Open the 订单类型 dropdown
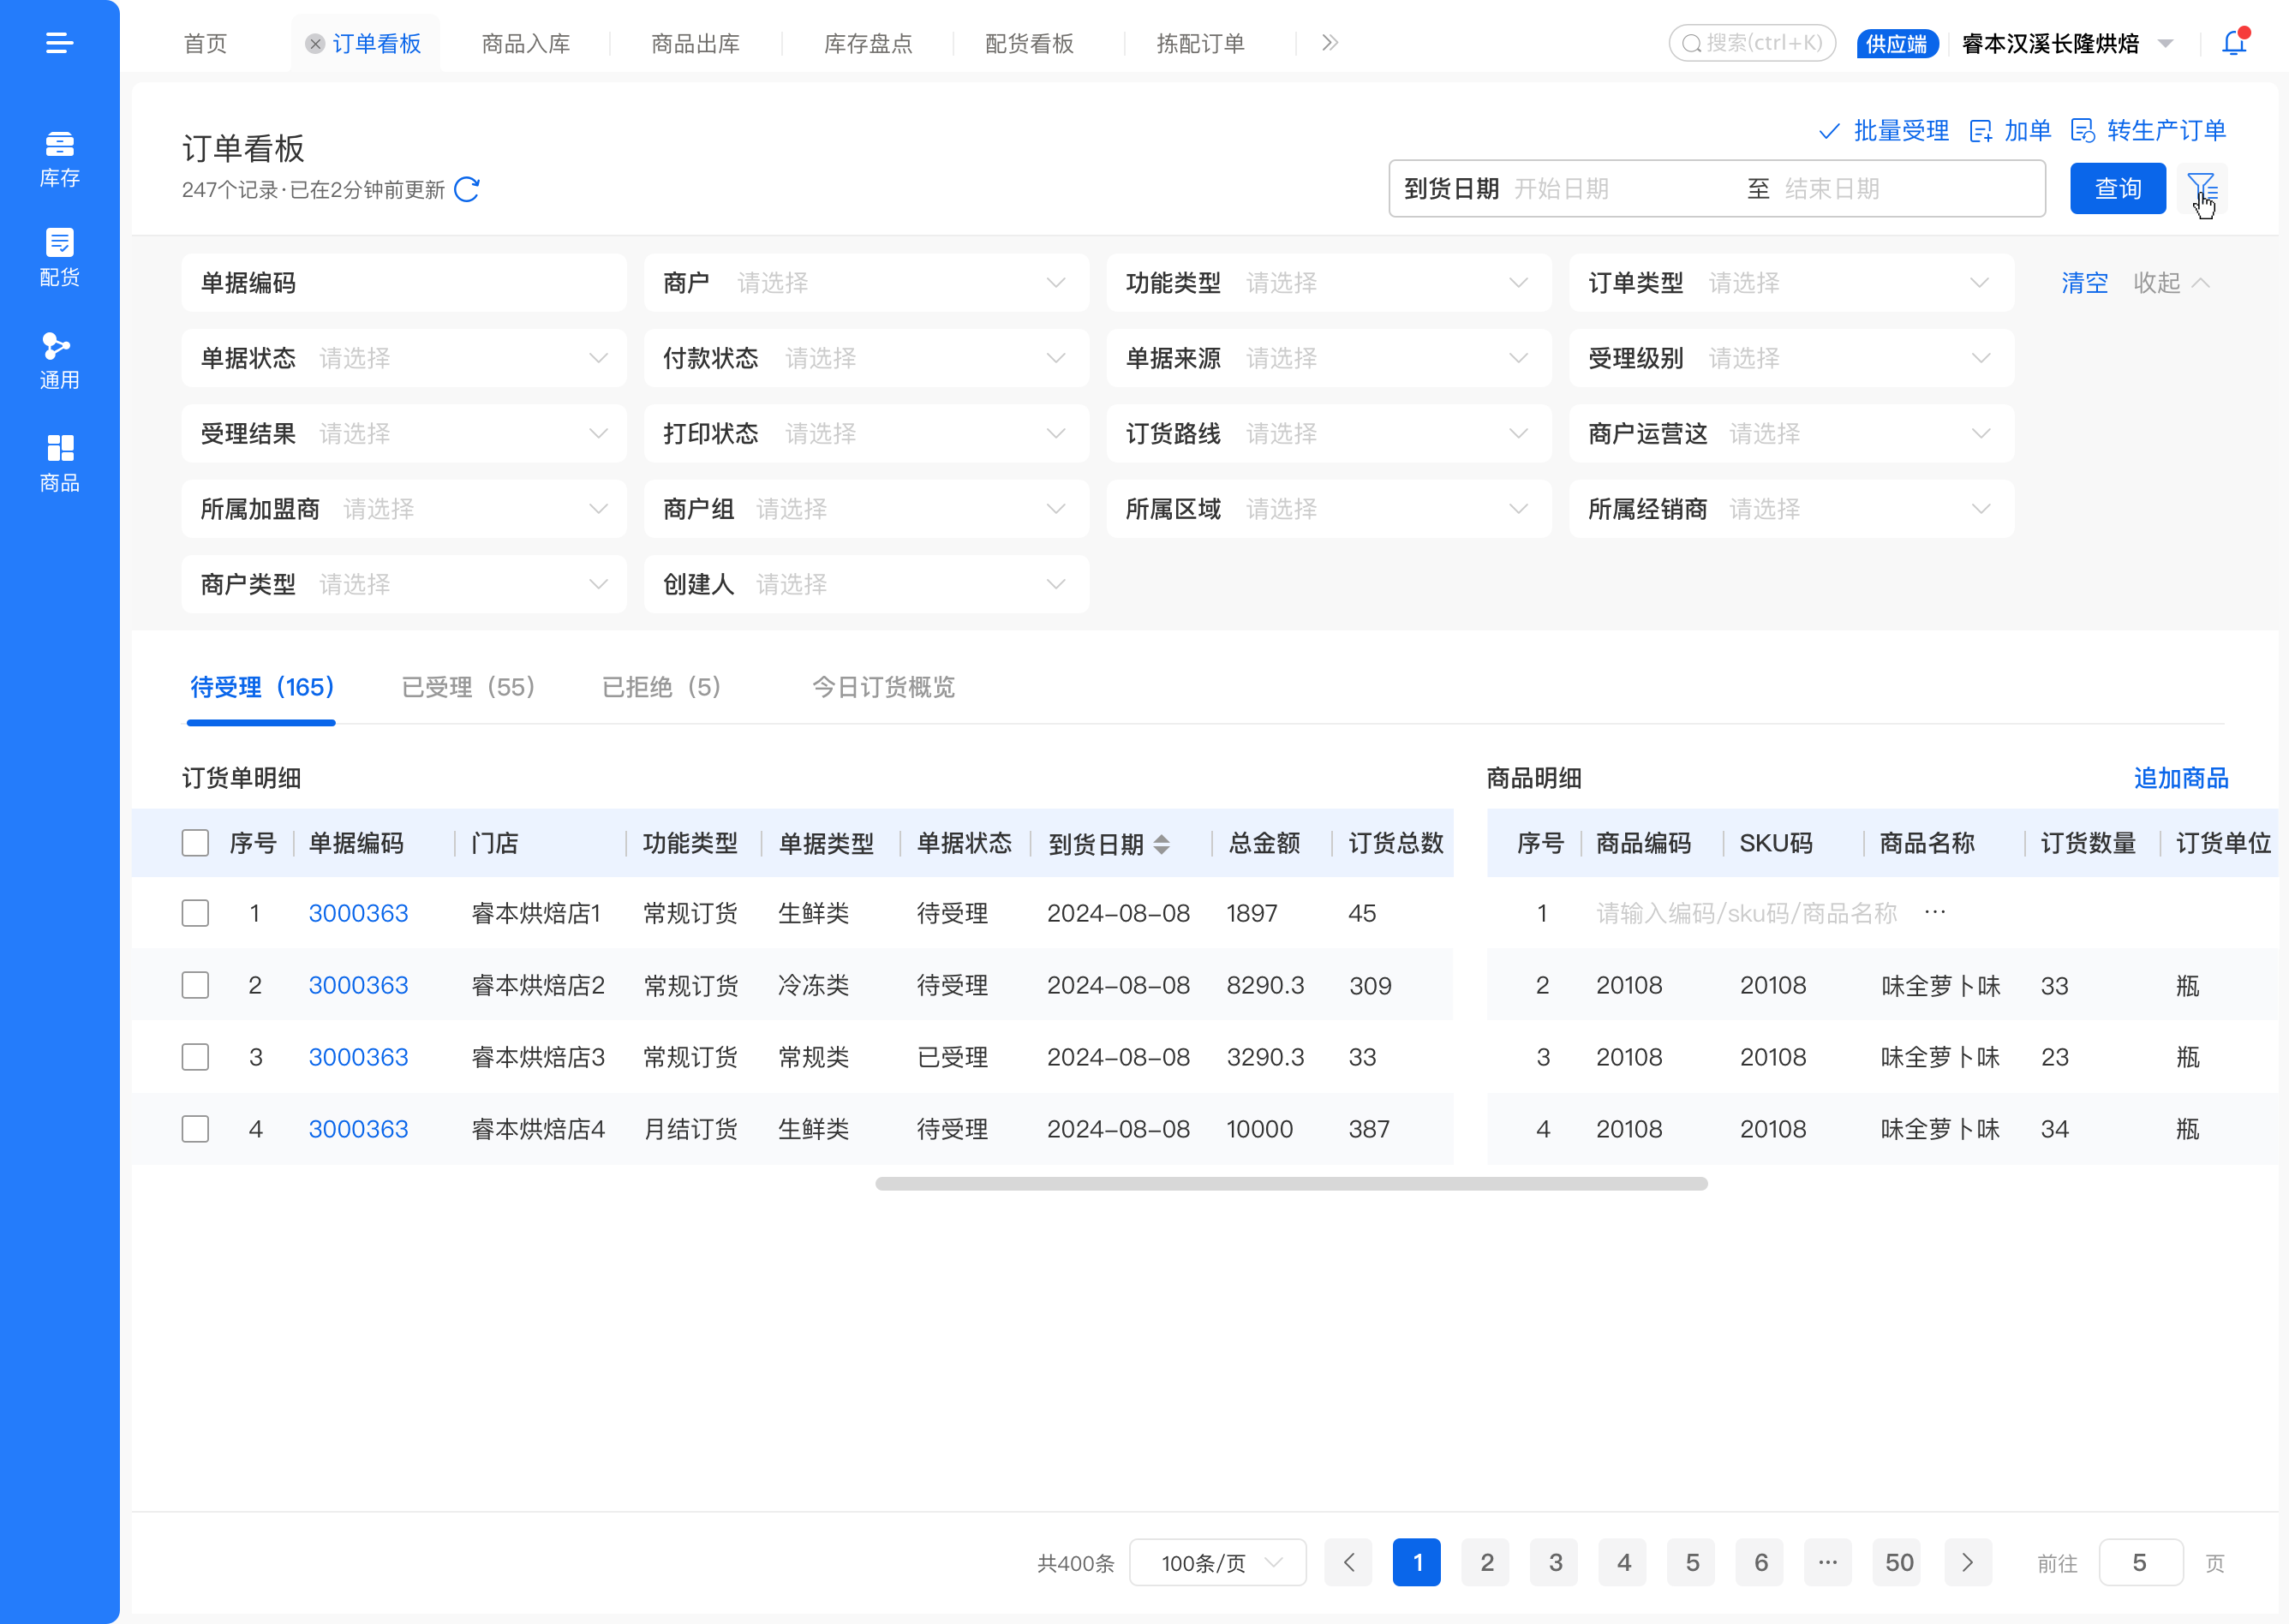 (1791, 283)
